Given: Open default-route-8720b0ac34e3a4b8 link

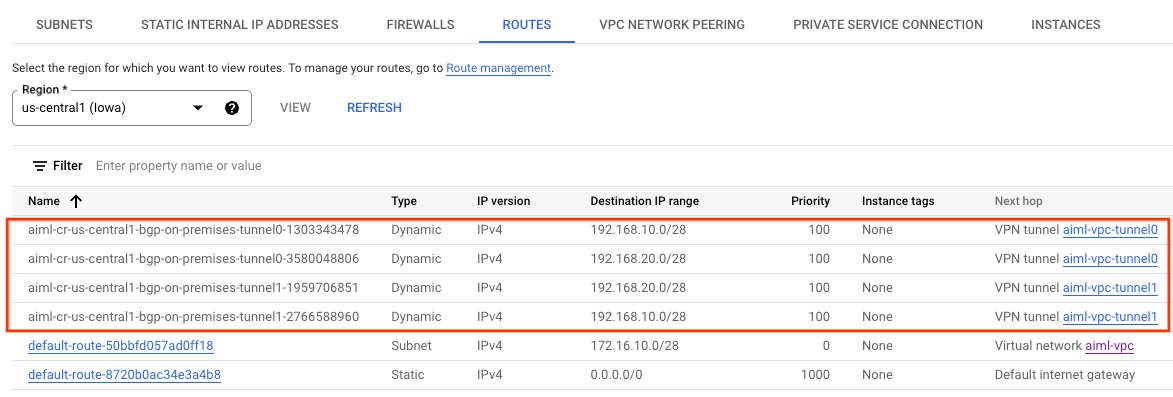Looking at the screenshot, I should [x=124, y=375].
